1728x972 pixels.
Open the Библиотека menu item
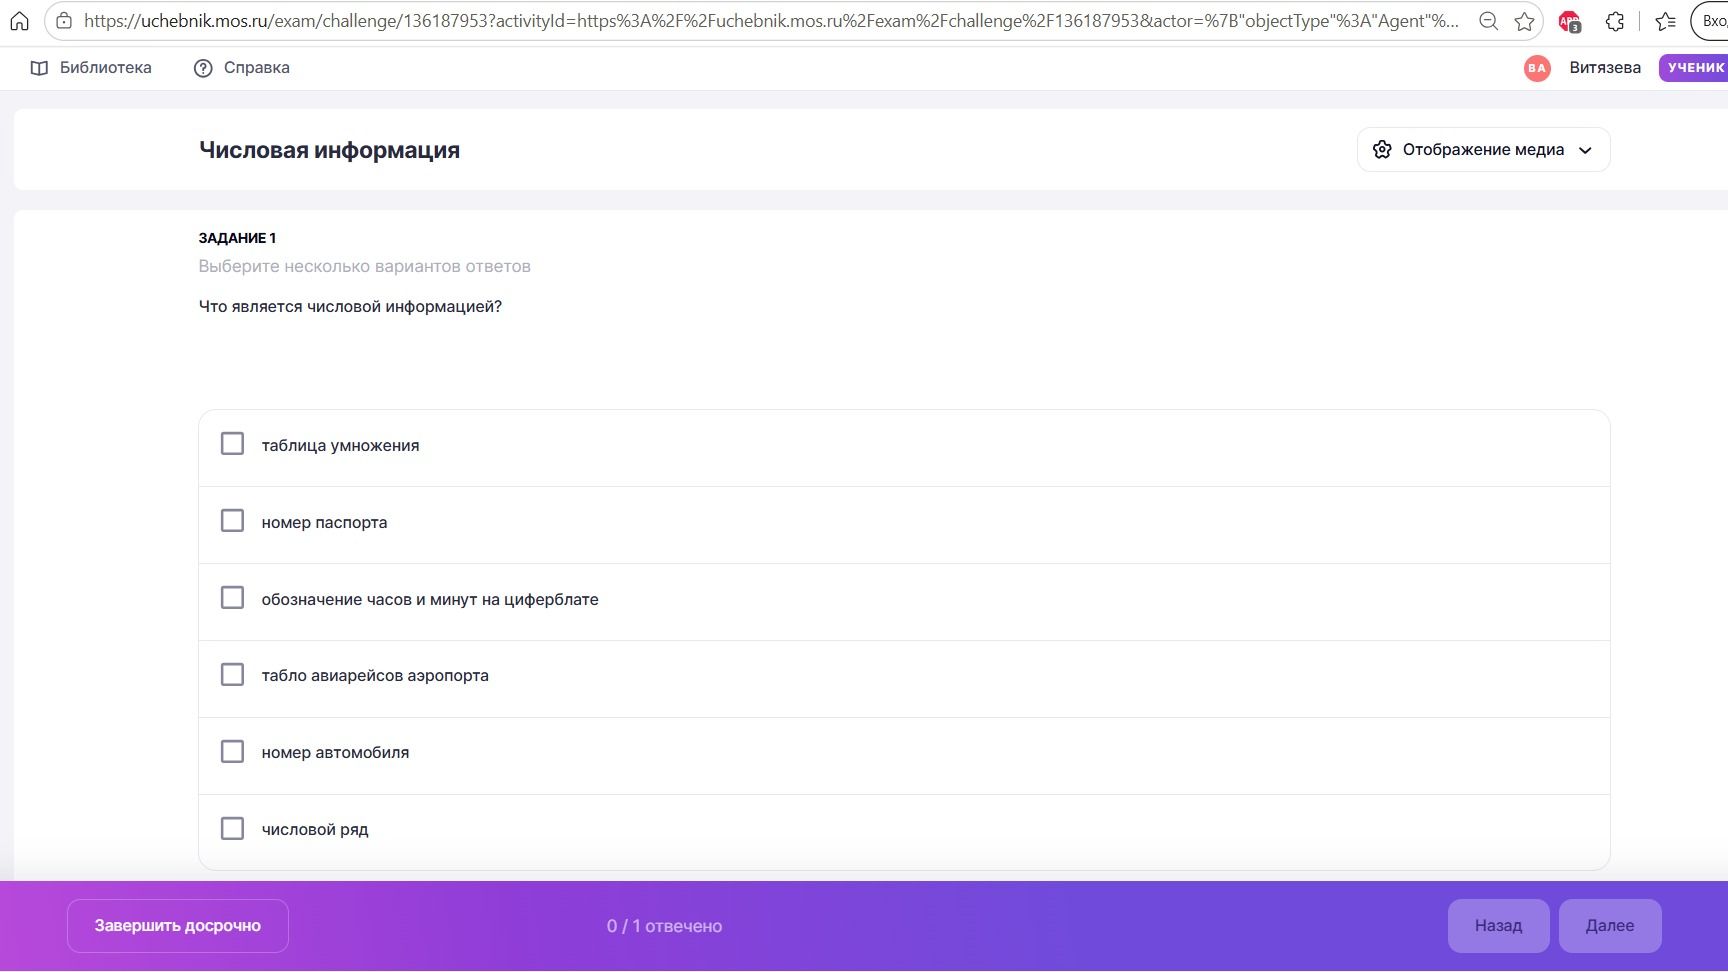coord(91,68)
